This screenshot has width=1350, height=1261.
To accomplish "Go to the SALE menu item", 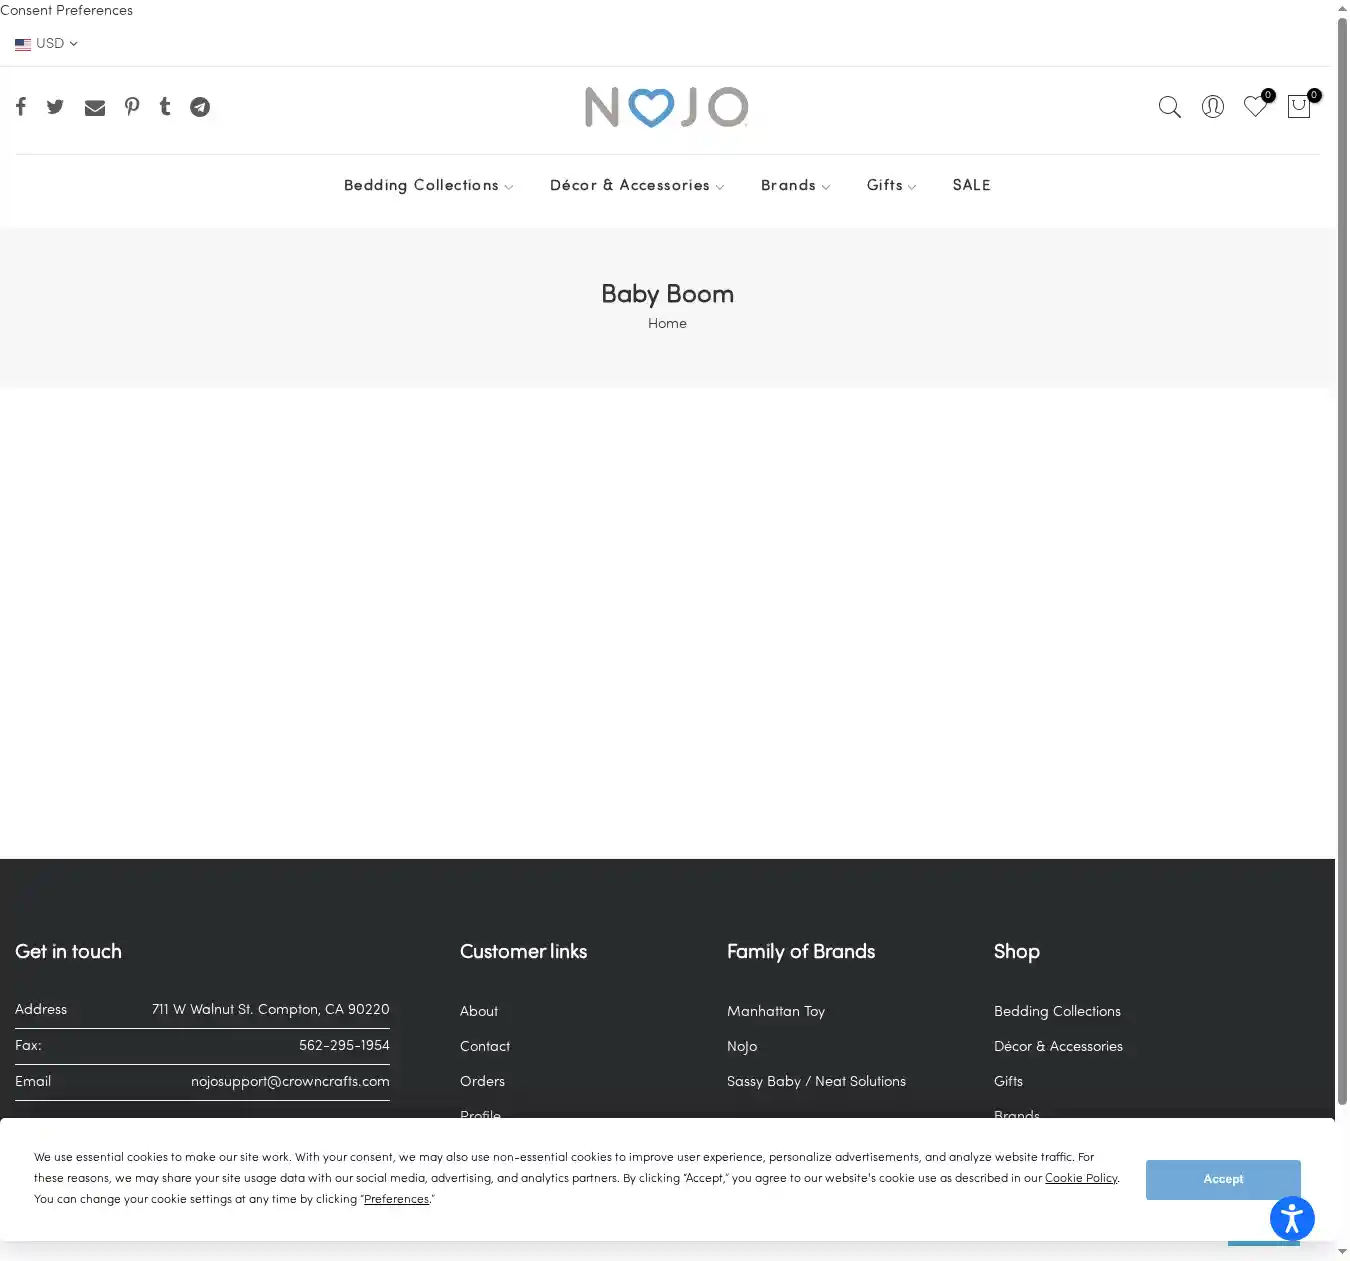I will click(x=971, y=186).
